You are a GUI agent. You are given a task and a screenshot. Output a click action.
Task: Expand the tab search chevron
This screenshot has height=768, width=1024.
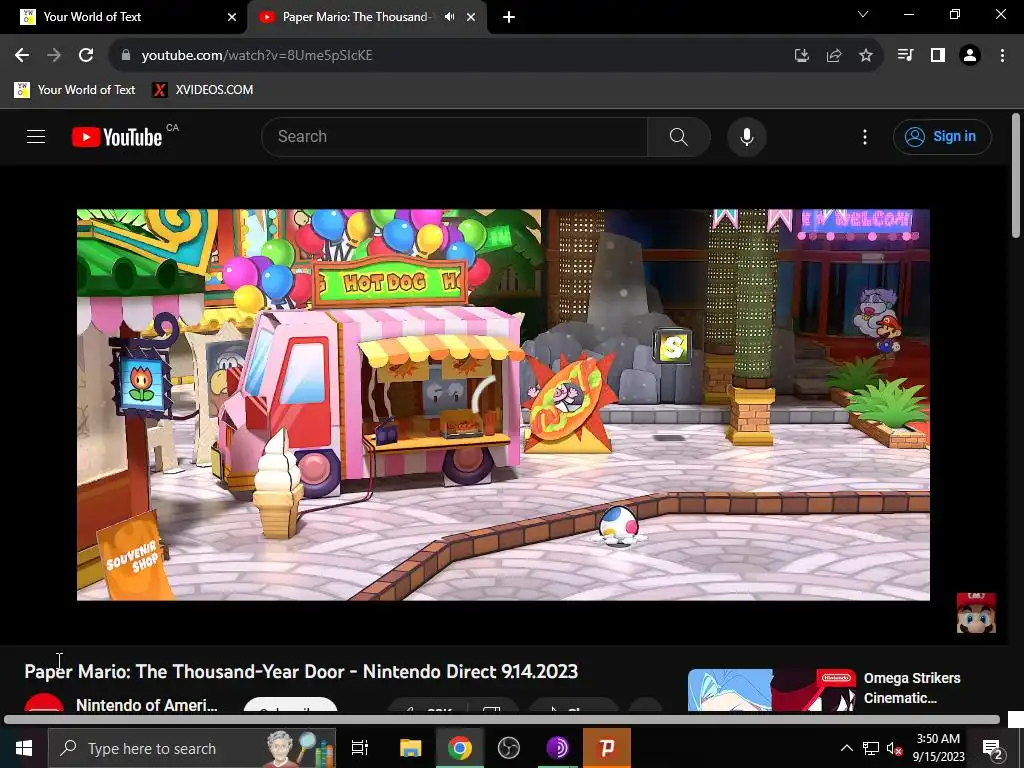[x=863, y=14]
